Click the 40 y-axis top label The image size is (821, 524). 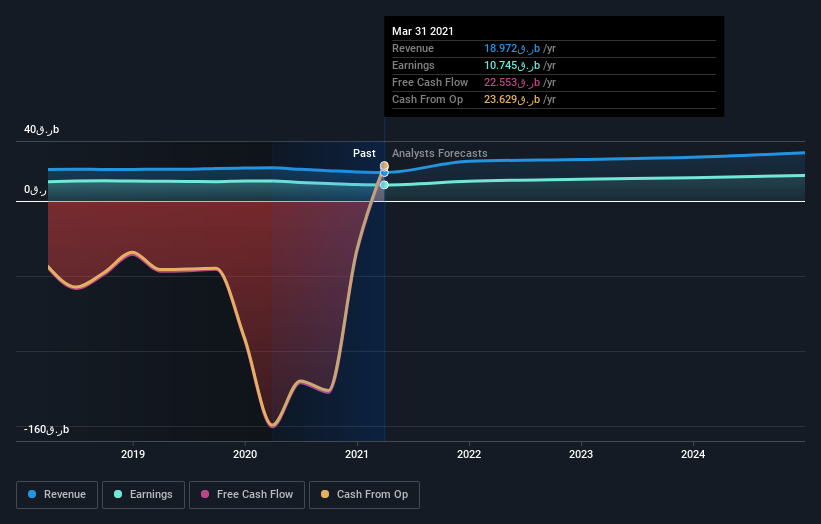tap(41, 129)
